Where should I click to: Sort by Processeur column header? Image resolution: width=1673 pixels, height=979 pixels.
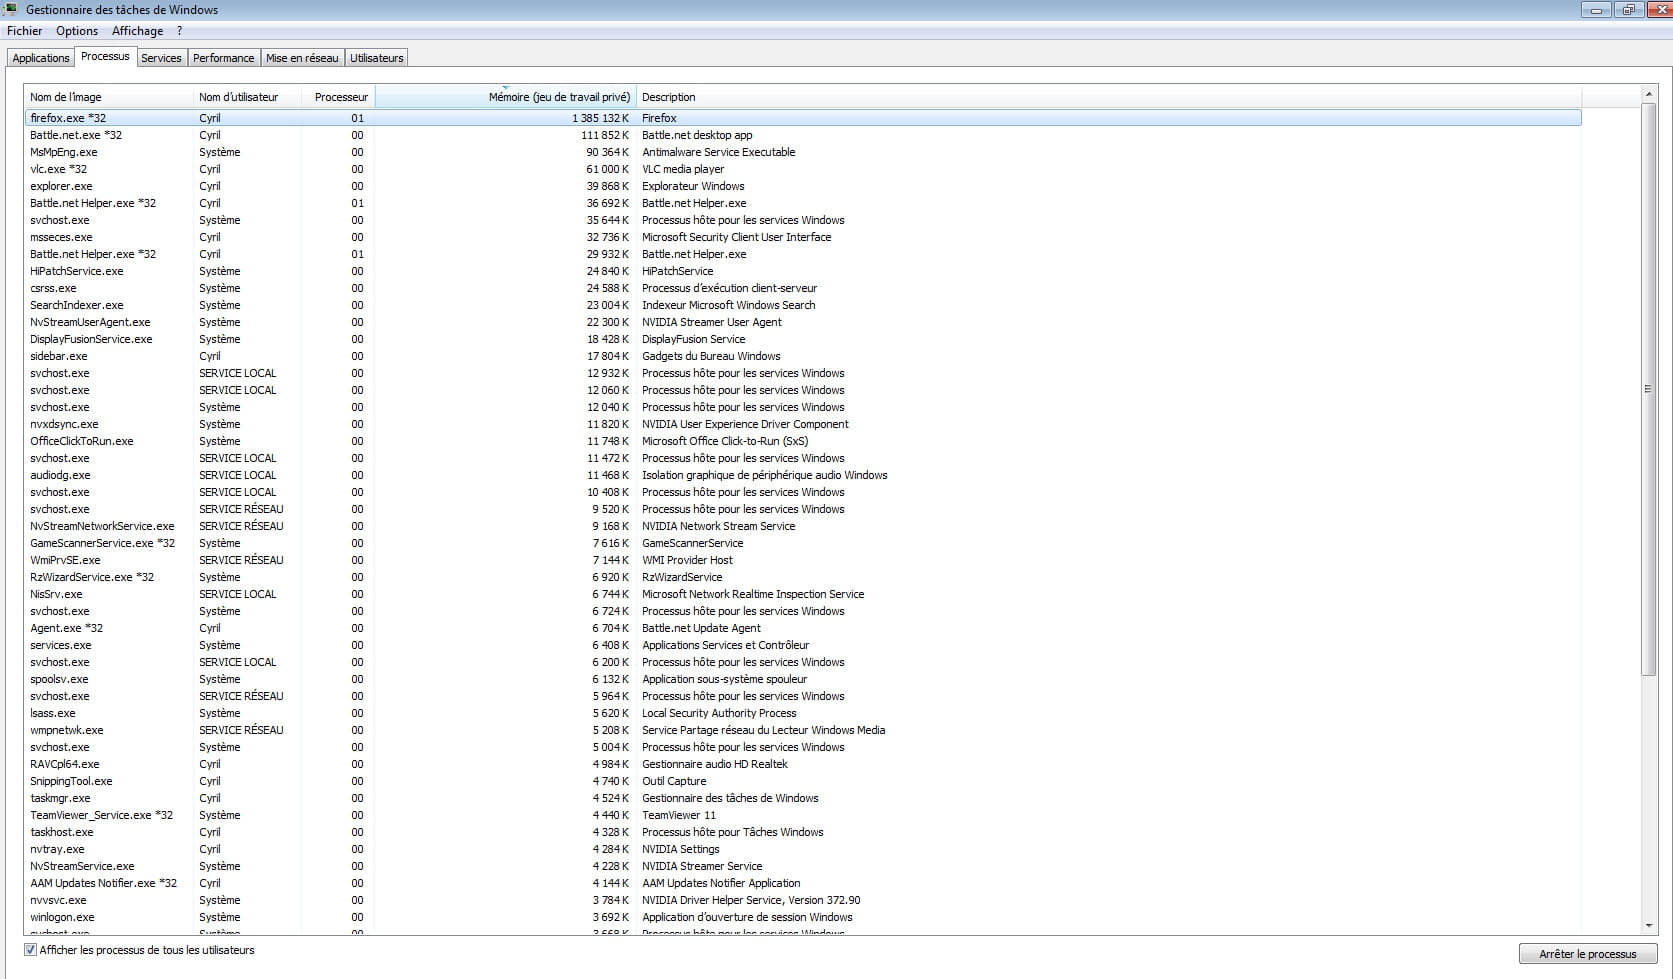(x=341, y=97)
